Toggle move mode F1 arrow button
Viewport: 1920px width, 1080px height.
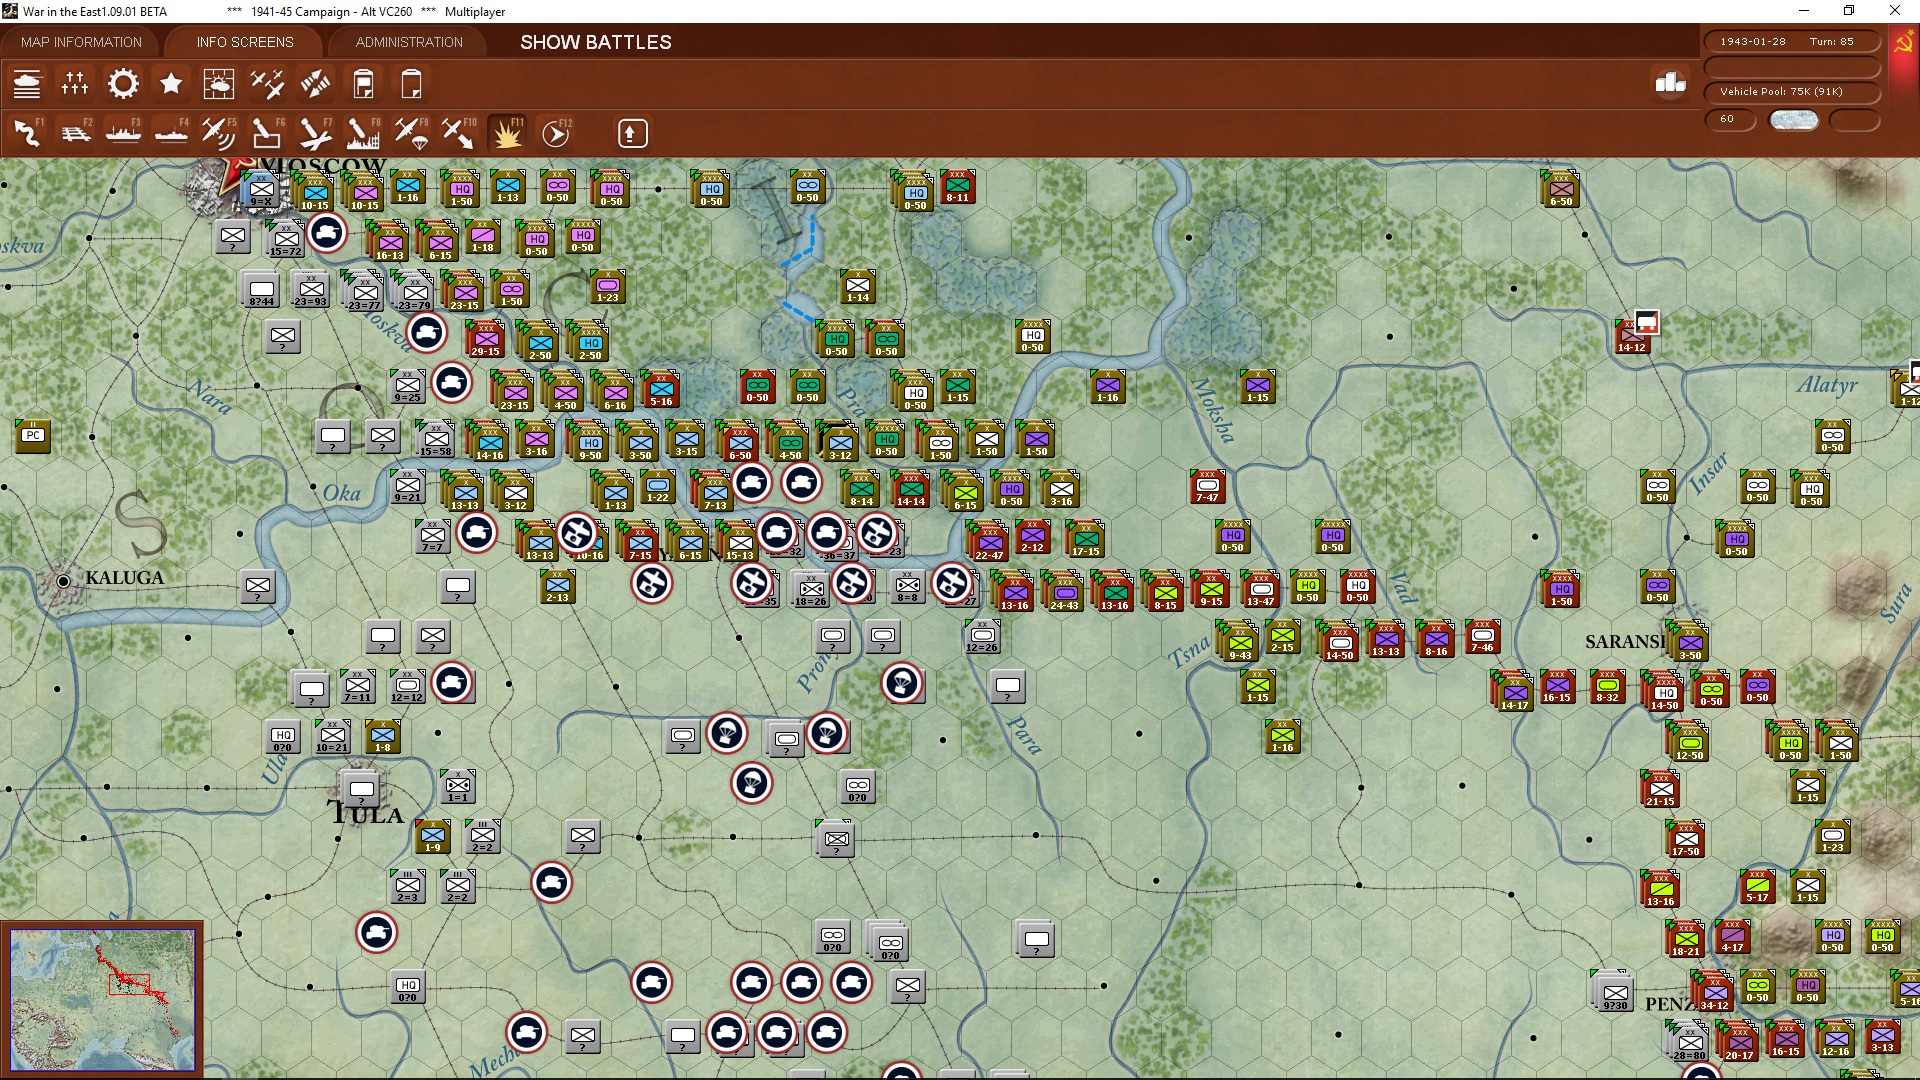[x=28, y=133]
